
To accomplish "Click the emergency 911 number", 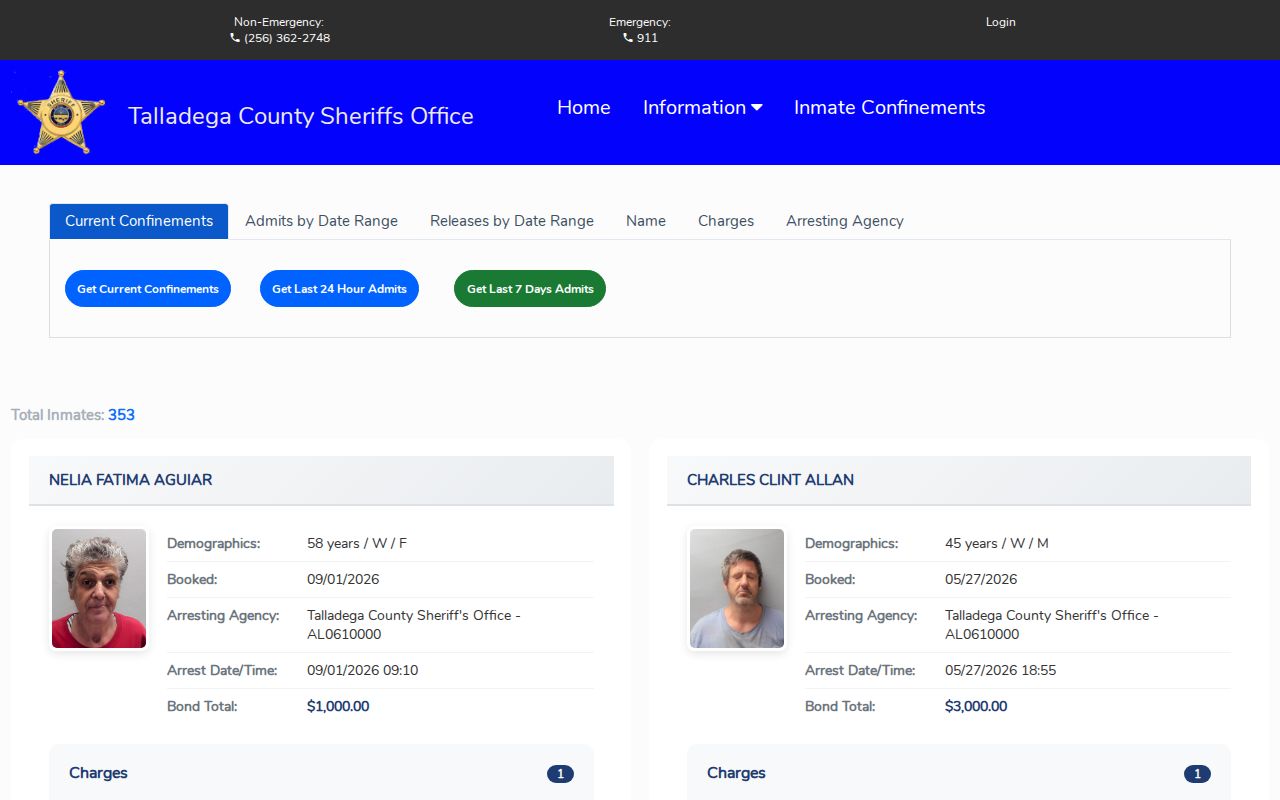I will [647, 38].
